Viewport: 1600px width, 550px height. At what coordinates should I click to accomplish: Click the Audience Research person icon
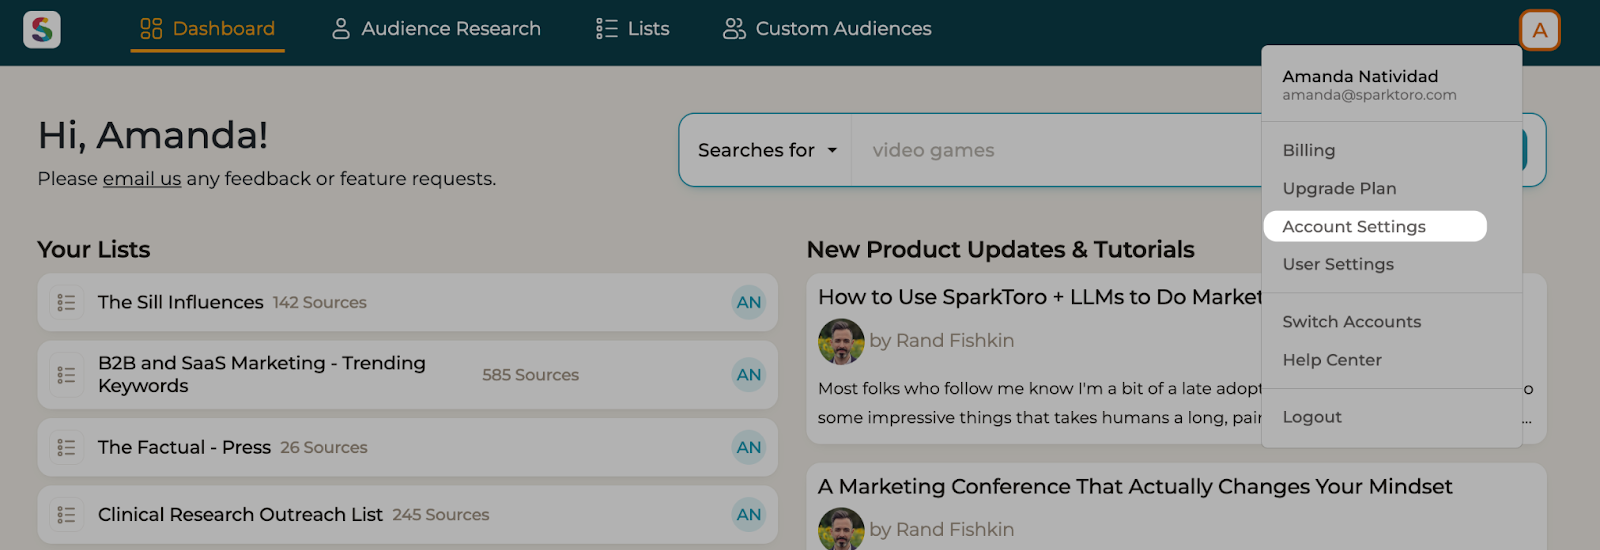point(341,29)
